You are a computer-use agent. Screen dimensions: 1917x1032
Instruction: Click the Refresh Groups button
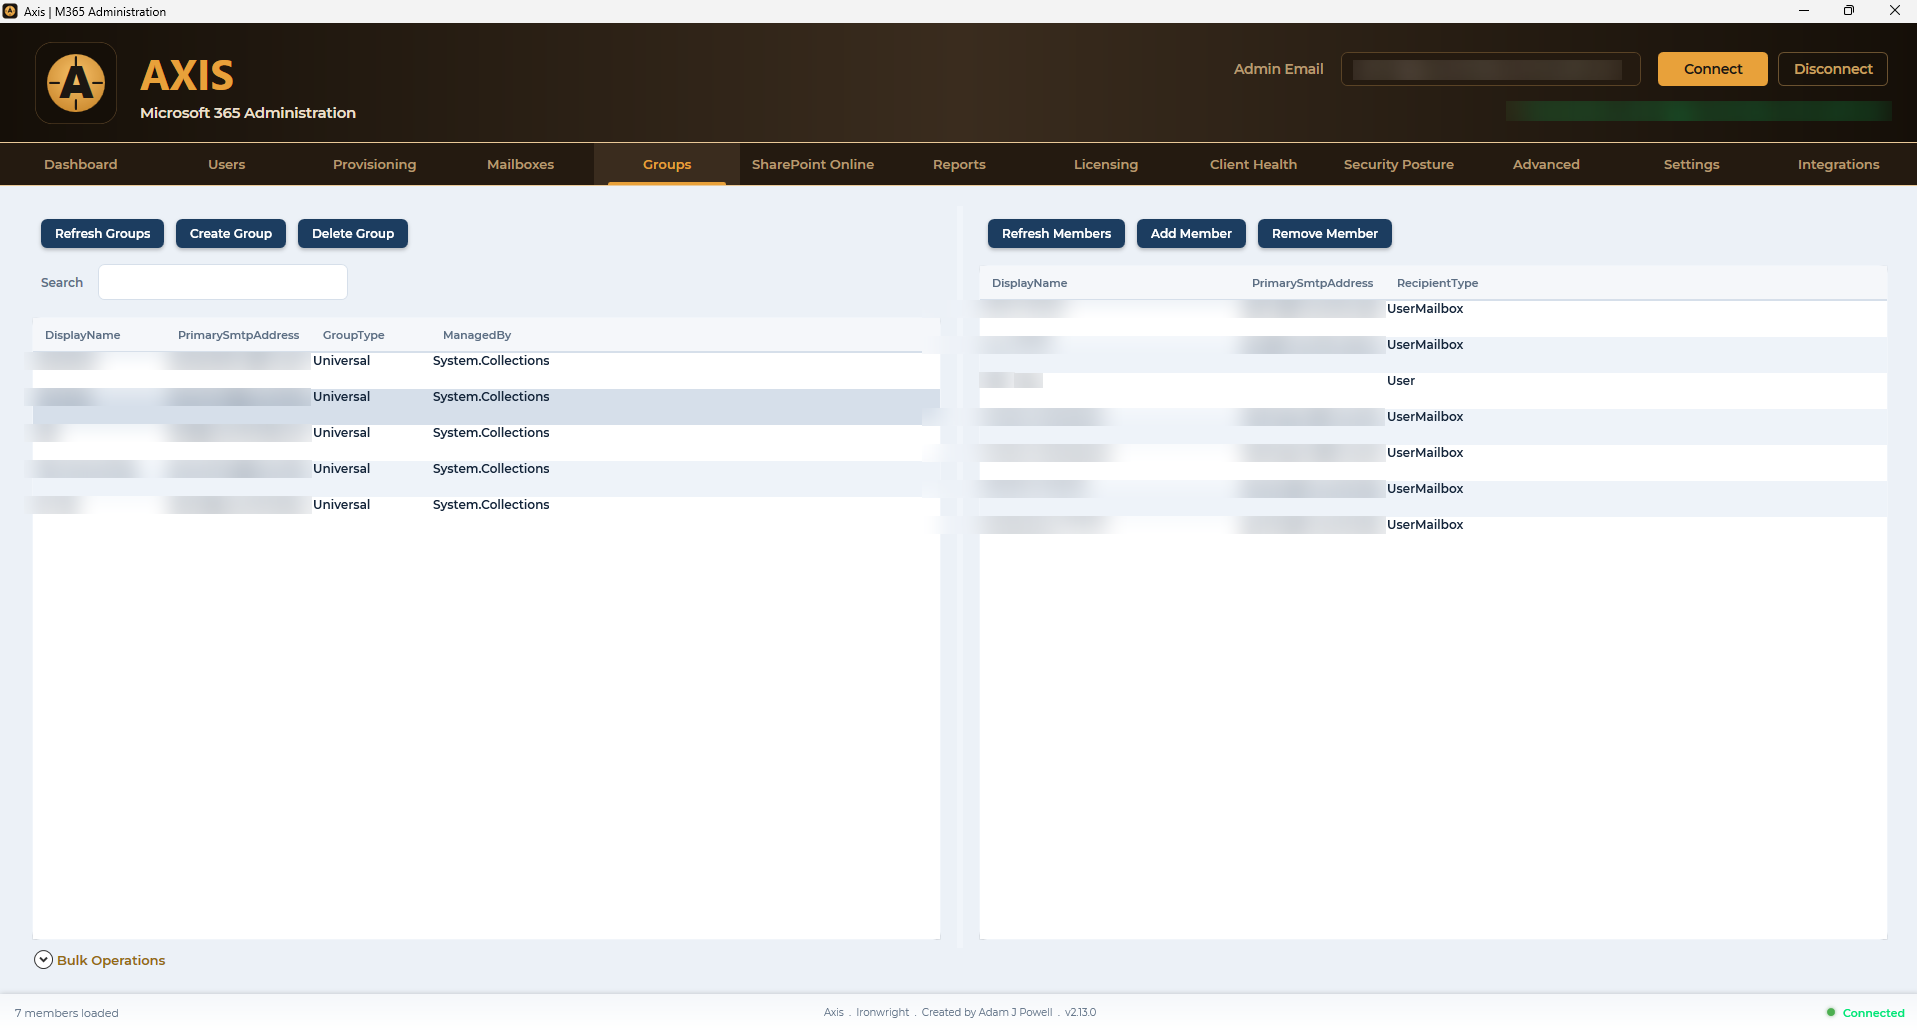102,234
